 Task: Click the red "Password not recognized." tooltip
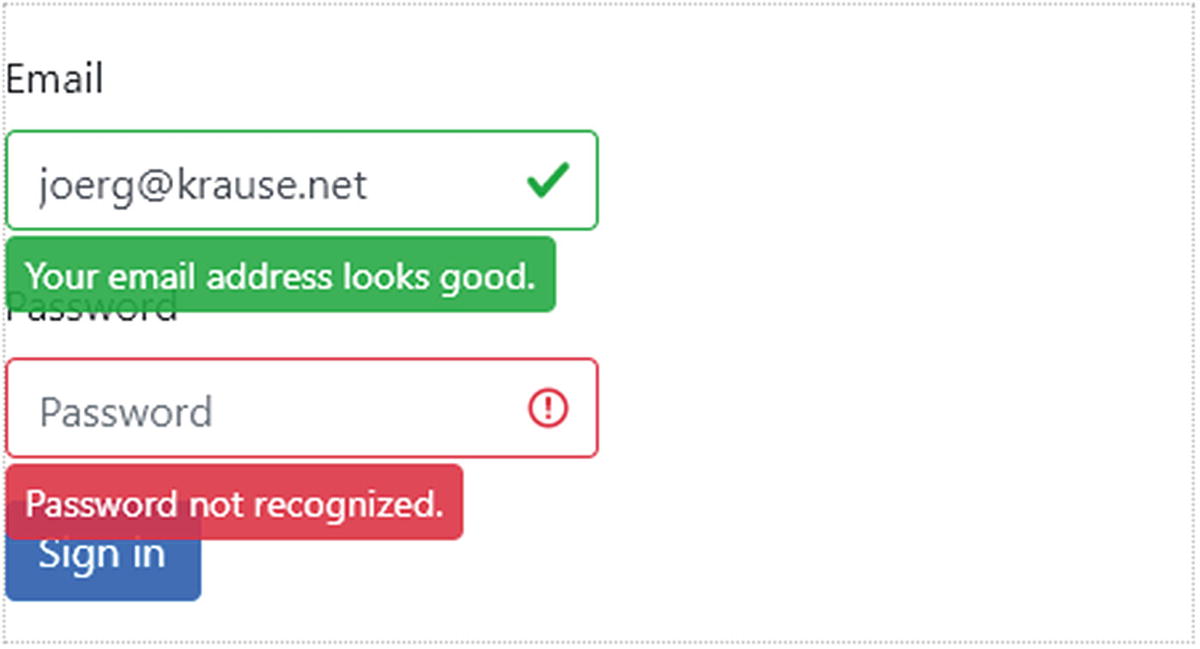[x=234, y=503]
